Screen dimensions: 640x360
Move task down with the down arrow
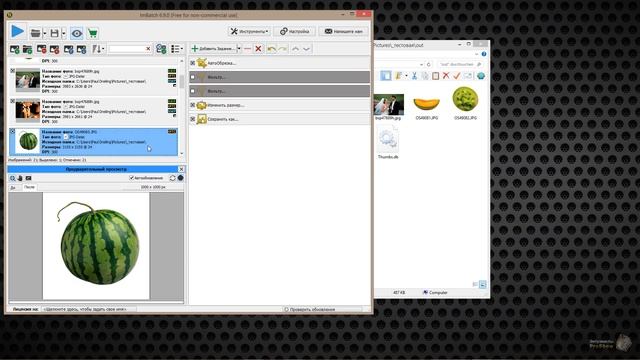click(307, 49)
